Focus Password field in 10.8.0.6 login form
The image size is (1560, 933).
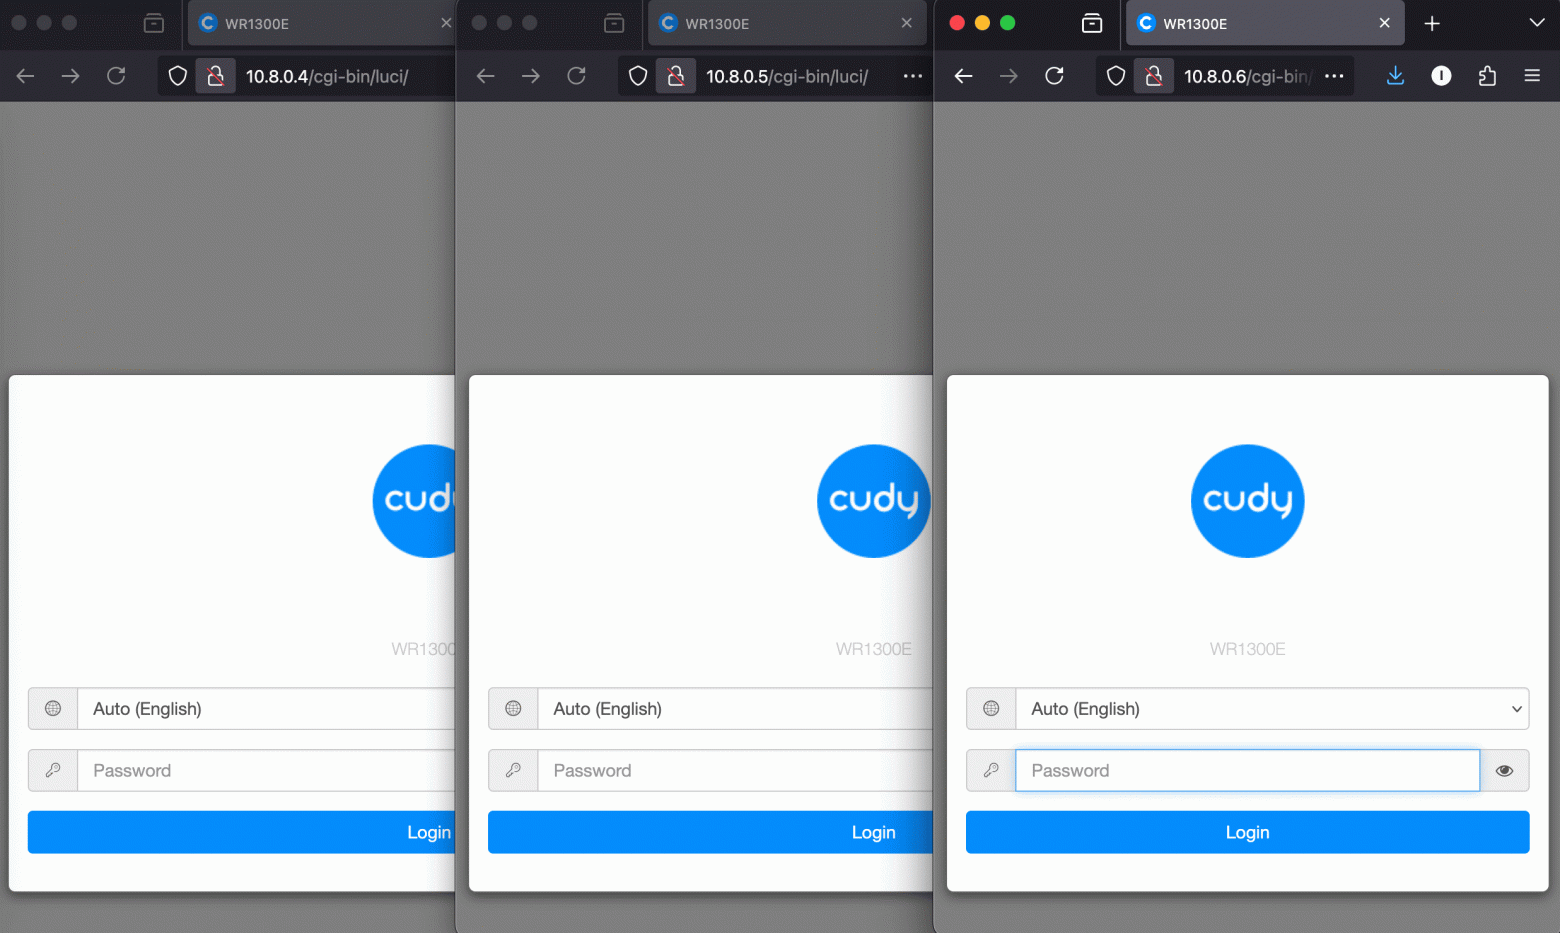(x=1247, y=771)
